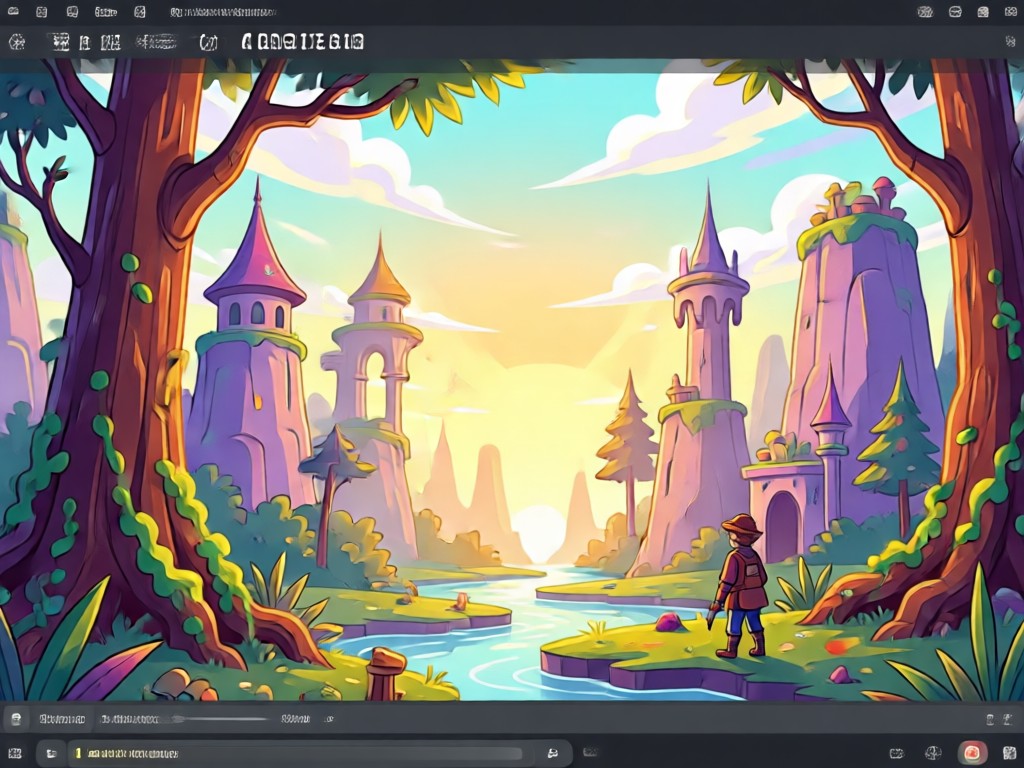1024x768 pixels.
Task: Click the explorer character wearing a hat
Action: click(739, 586)
